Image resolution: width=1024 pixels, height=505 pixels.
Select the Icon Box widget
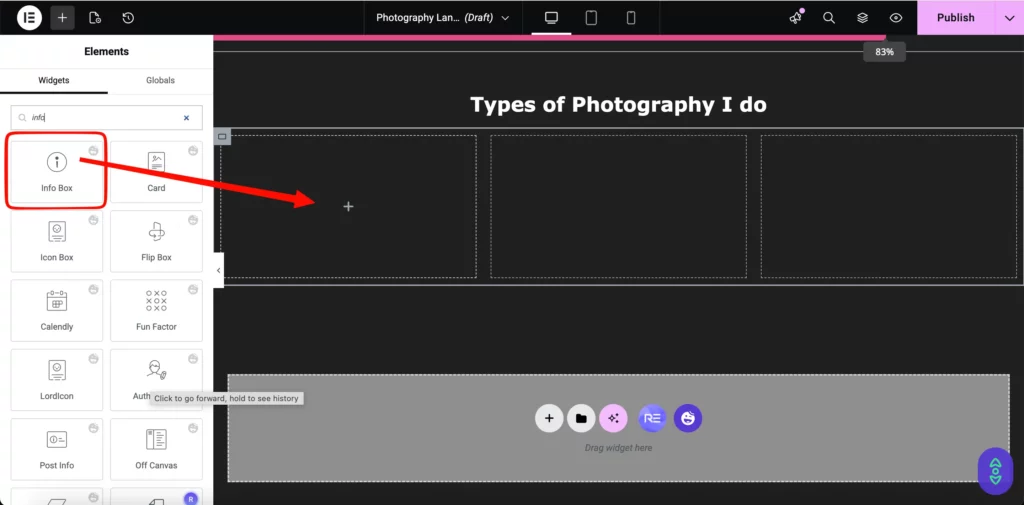57,241
